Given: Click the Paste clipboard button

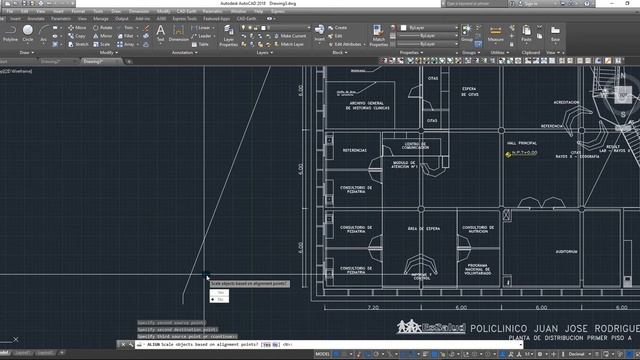Looking at the screenshot, I should (527, 33).
